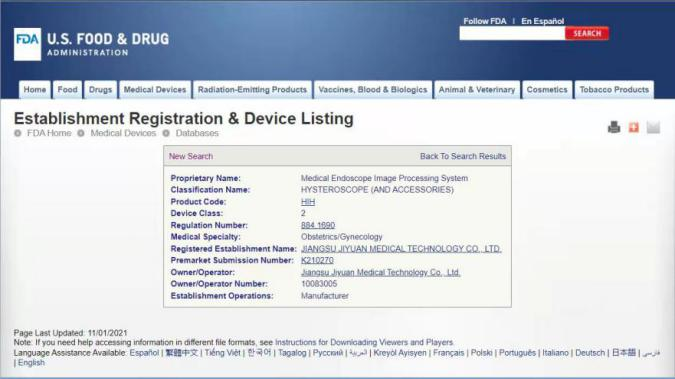The image size is (675, 379).
Task: Open the Medical Devices tab
Action: tap(155, 90)
